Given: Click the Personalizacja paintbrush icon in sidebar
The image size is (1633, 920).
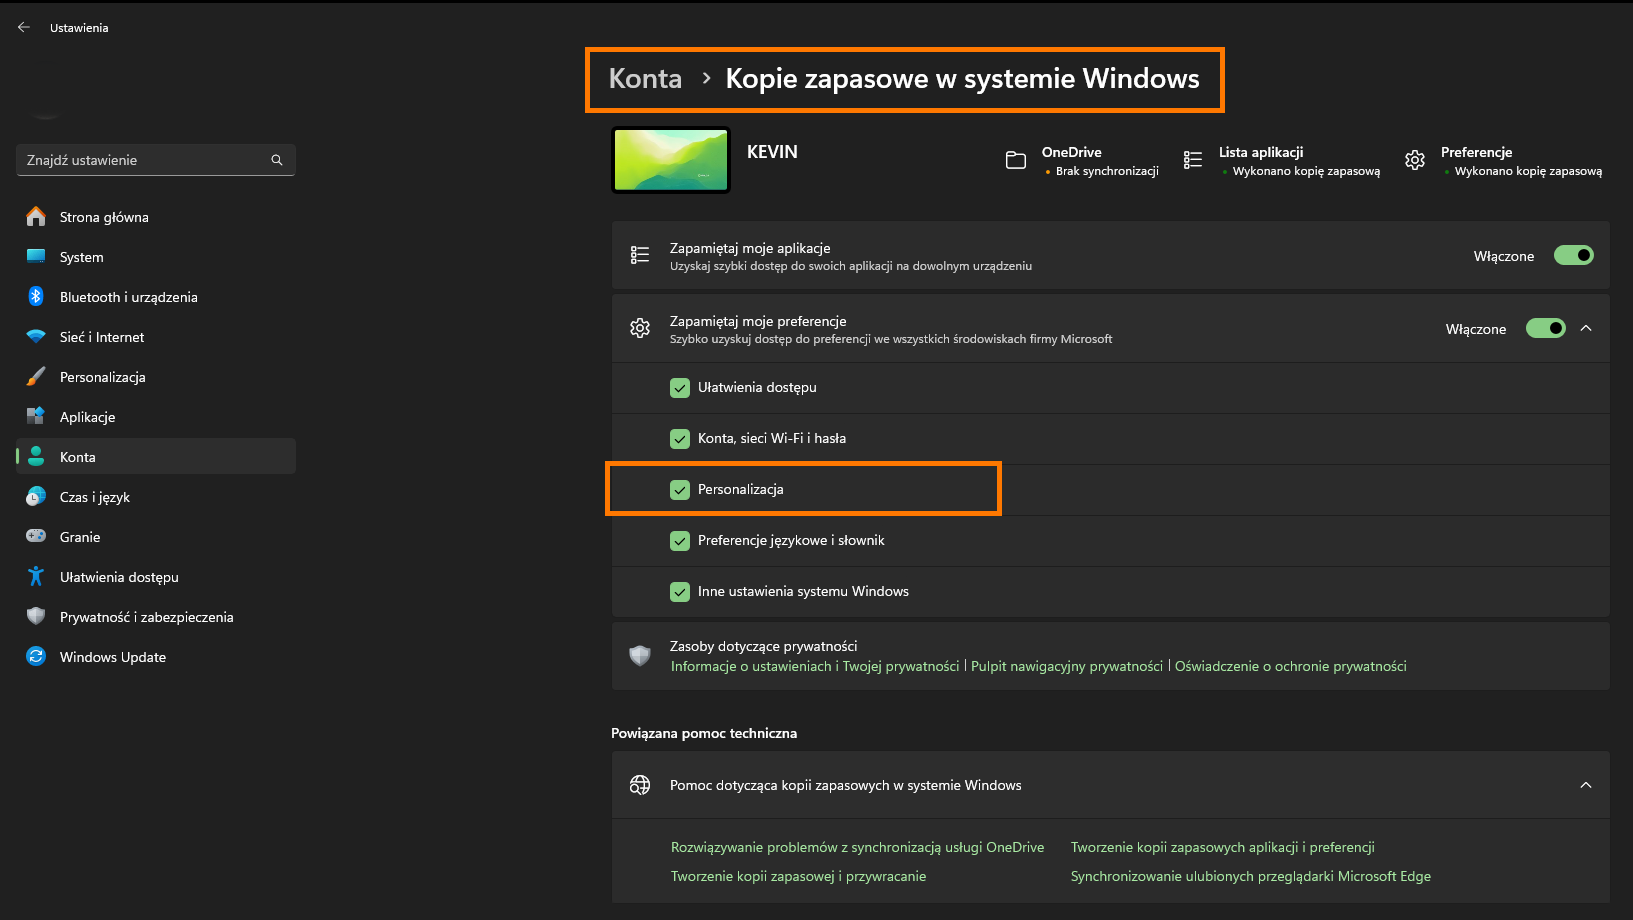Looking at the screenshot, I should tap(36, 376).
